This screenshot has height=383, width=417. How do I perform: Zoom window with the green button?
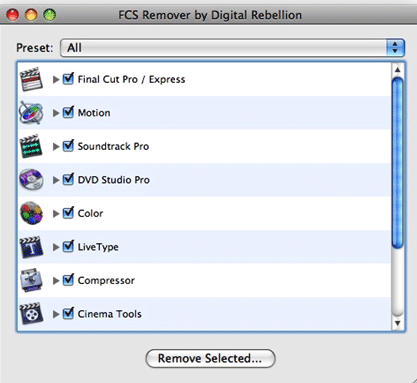pos(49,15)
